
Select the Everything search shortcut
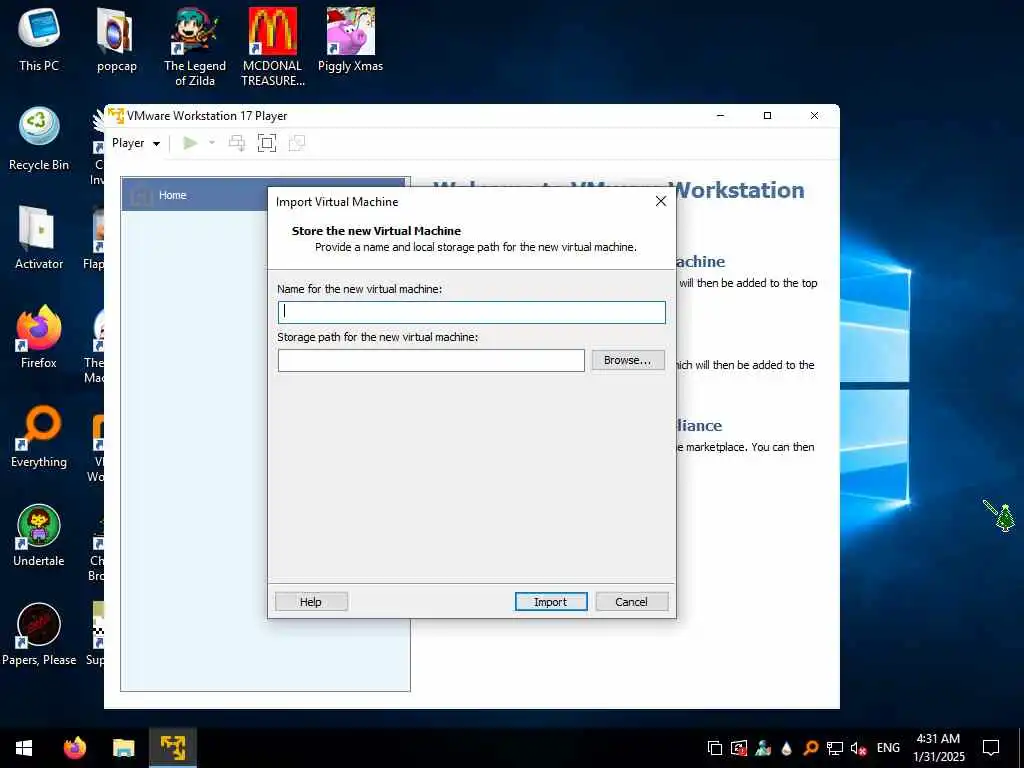coord(39,436)
